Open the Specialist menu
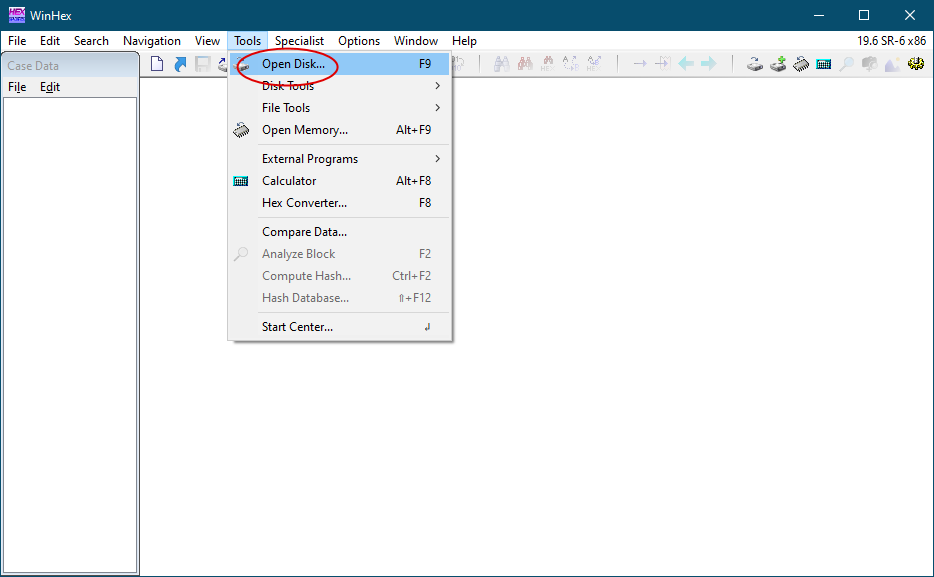Screen dimensions: 934x577 tap(300, 41)
